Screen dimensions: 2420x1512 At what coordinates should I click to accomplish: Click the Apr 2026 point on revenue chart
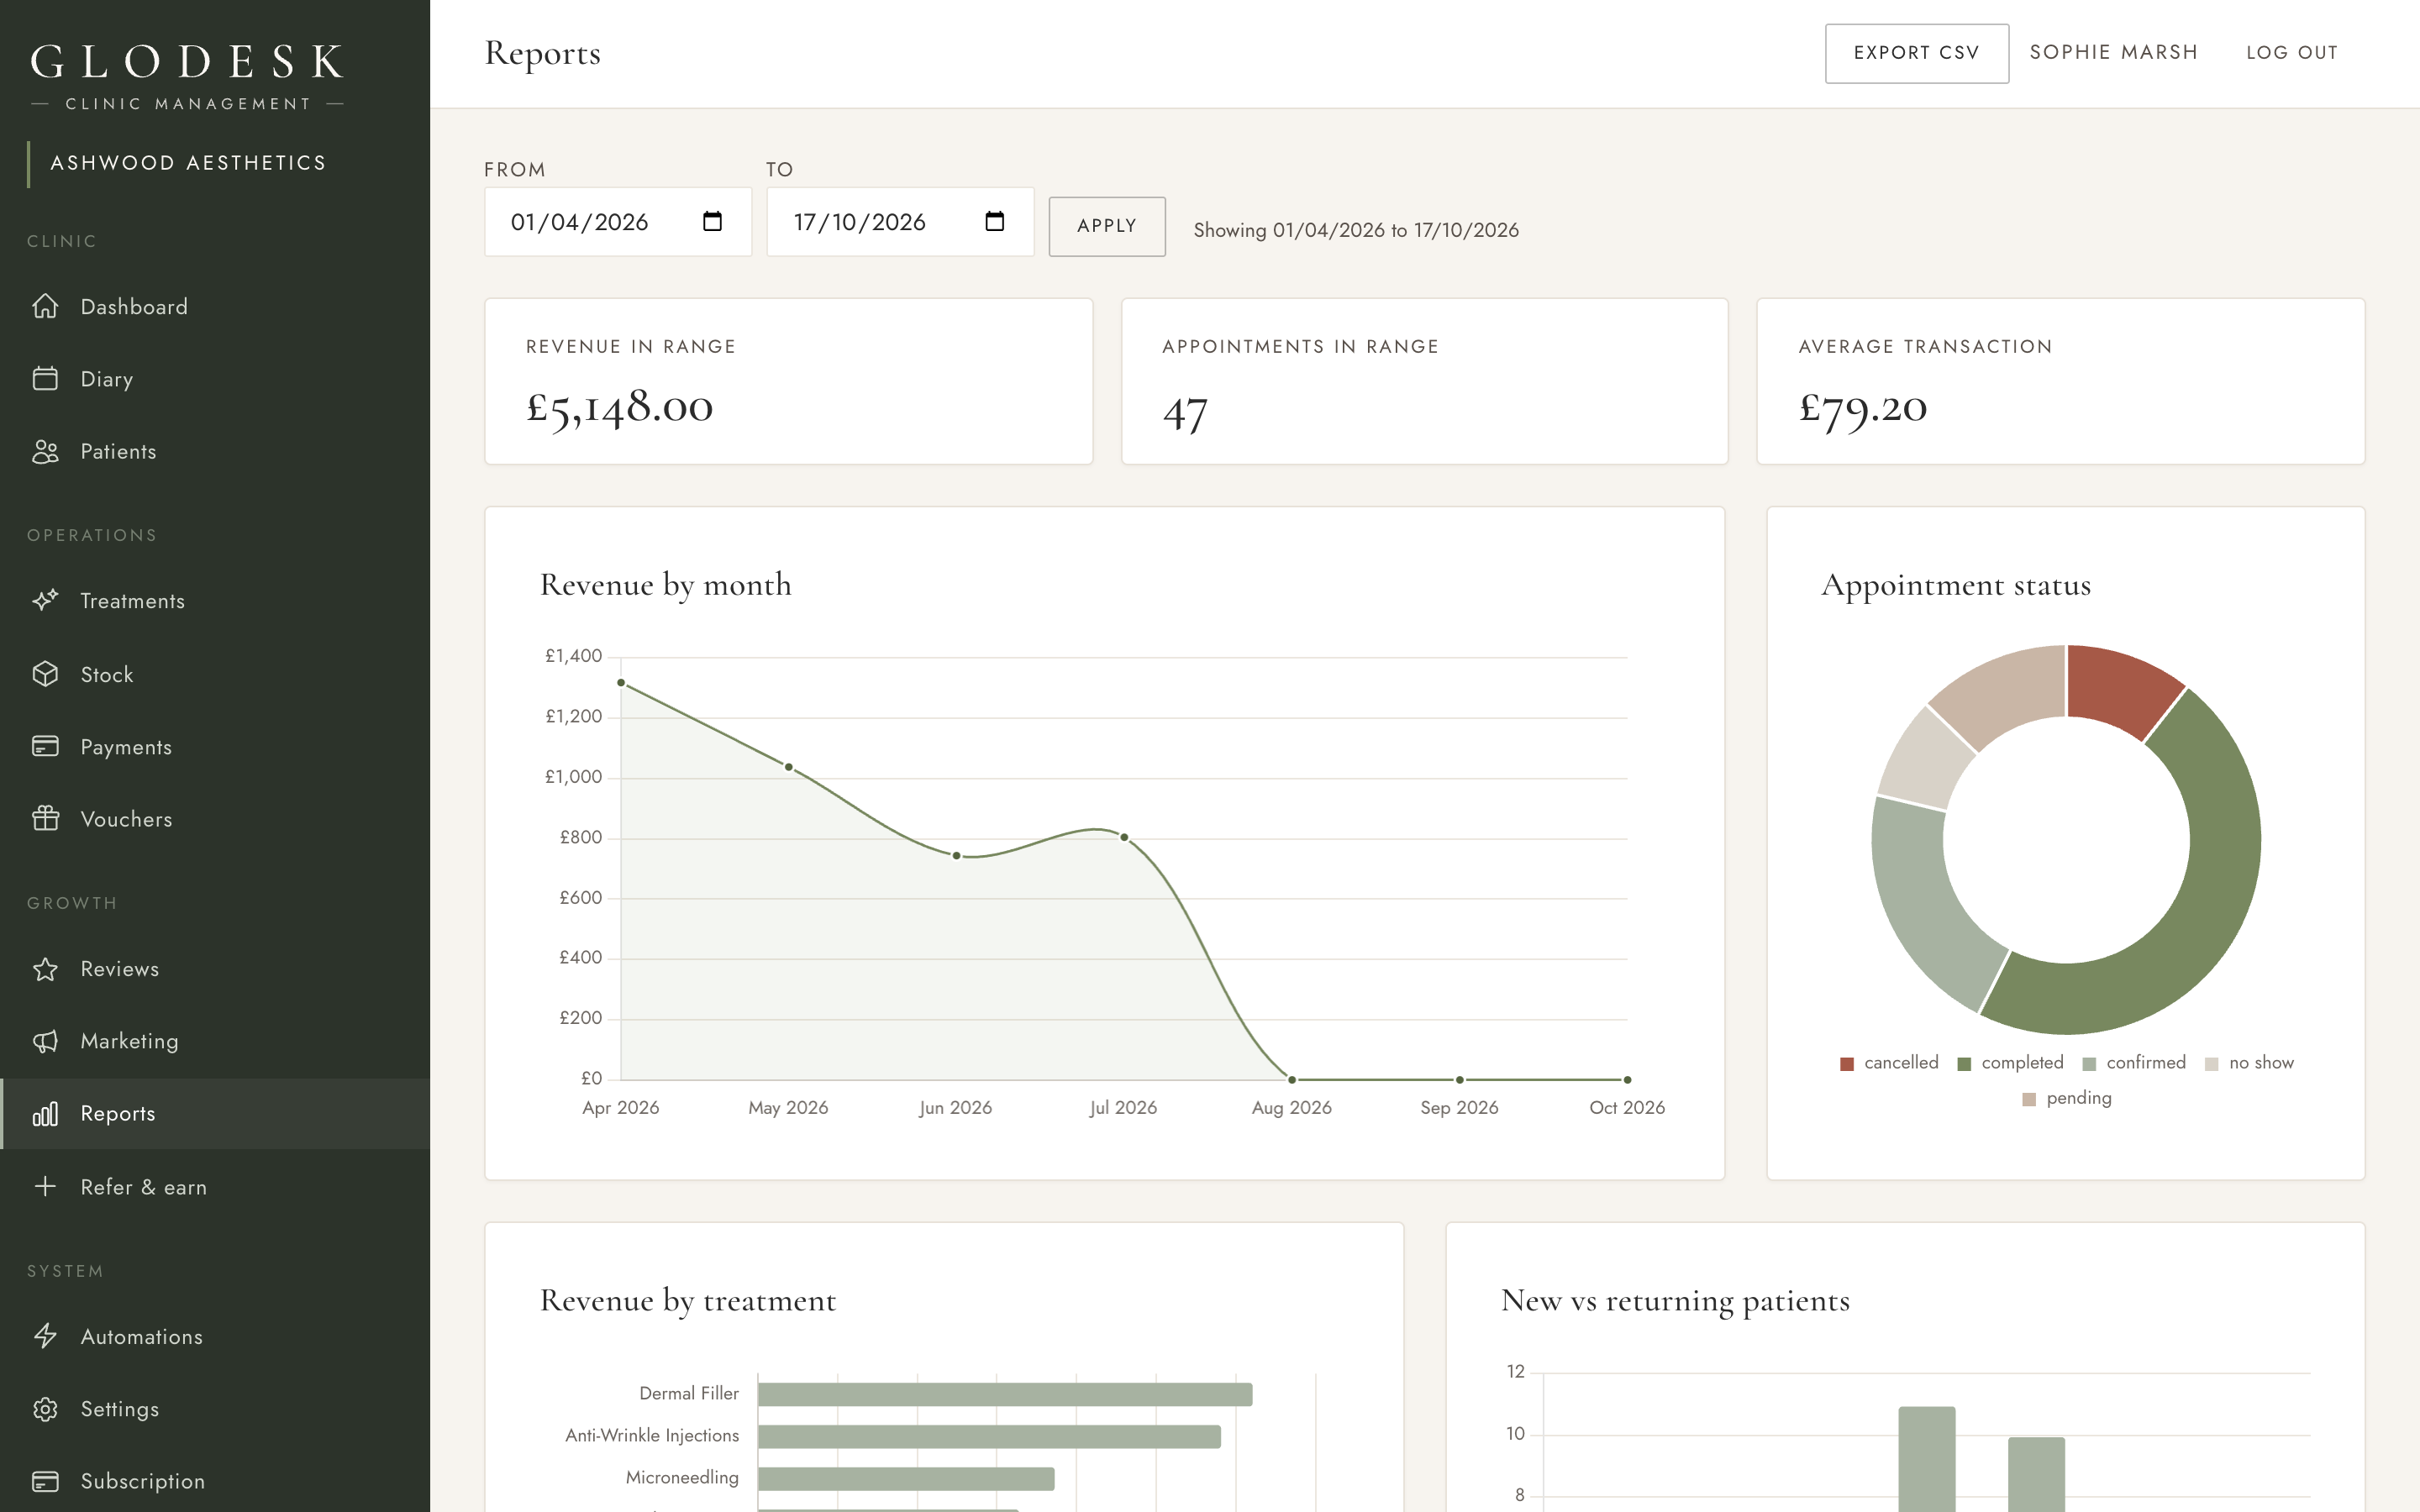(621, 683)
